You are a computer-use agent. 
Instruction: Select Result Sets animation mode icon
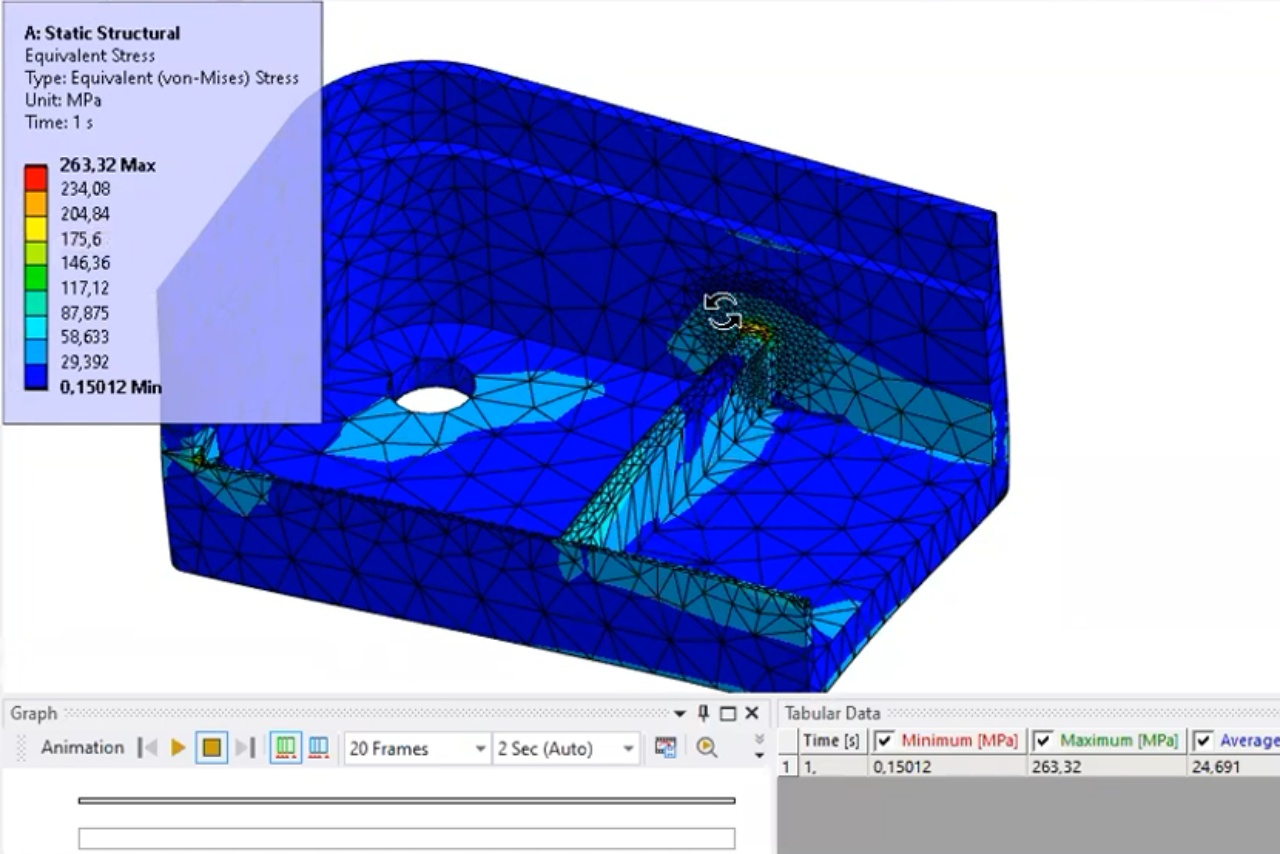(x=319, y=748)
